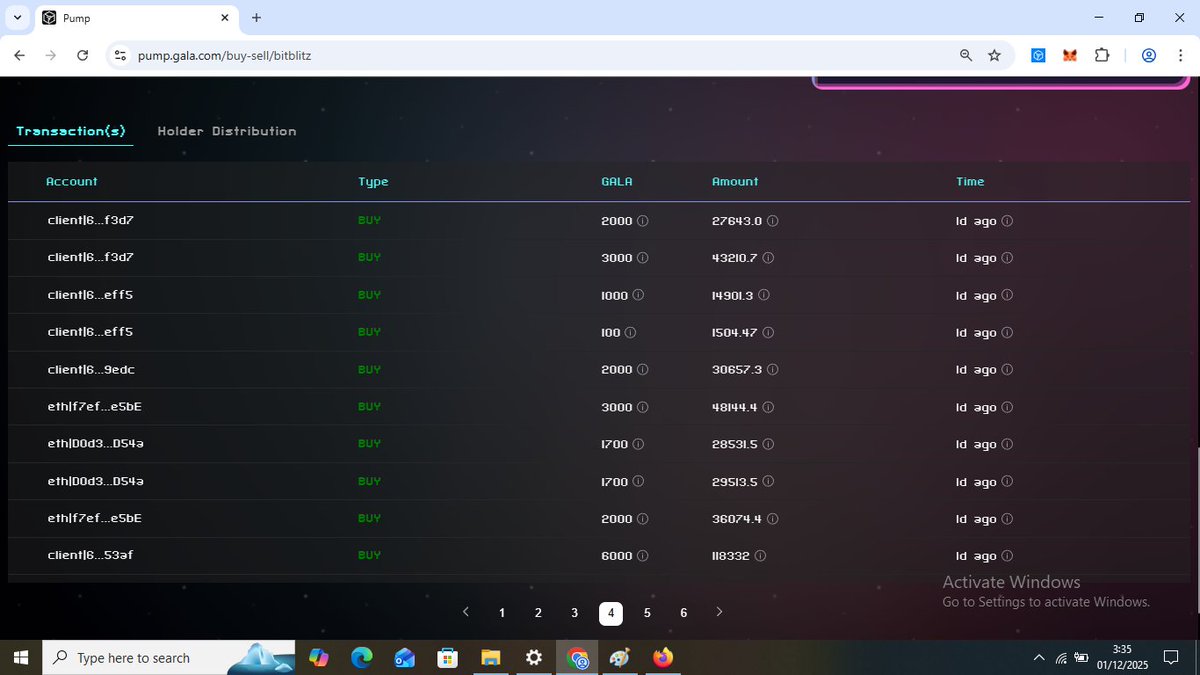This screenshot has width=1200, height=675.
Task: Go to the next transactions page arrow
Action: 719,612
